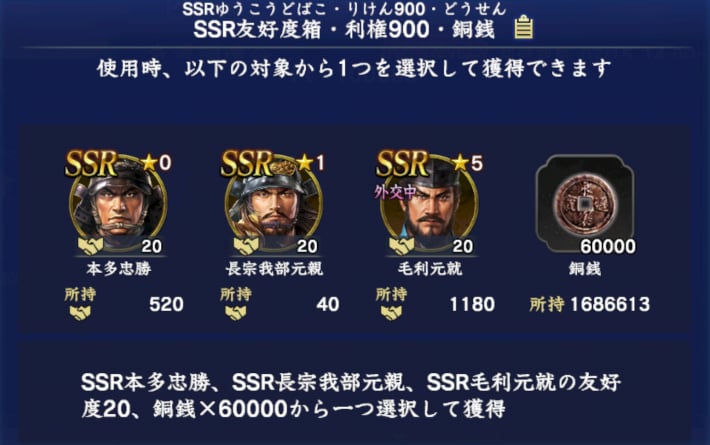The height and width of the screenshot is (445, 710).
Task: Click the owned coin count 1686613
Action: (609, 304)
